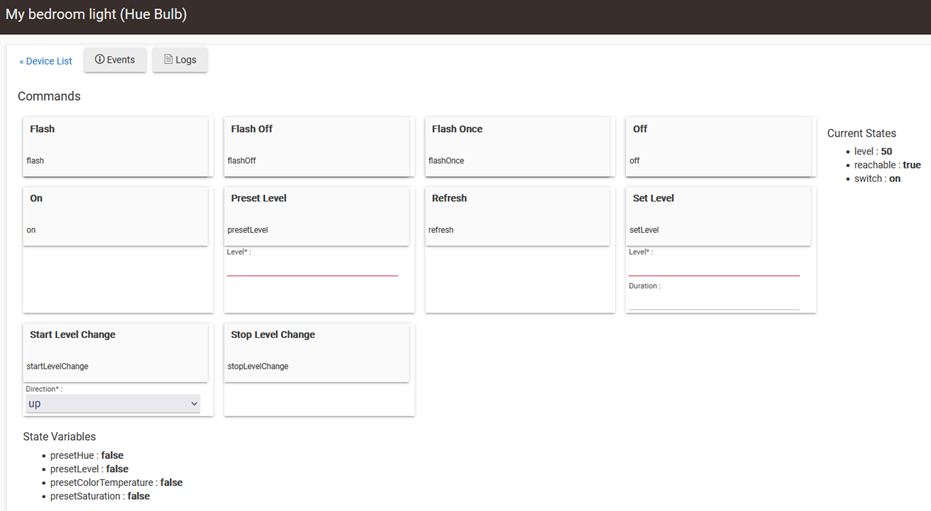931x511 pixels.
Task: Start the Start Level Change command
Action: pos(116,350)
